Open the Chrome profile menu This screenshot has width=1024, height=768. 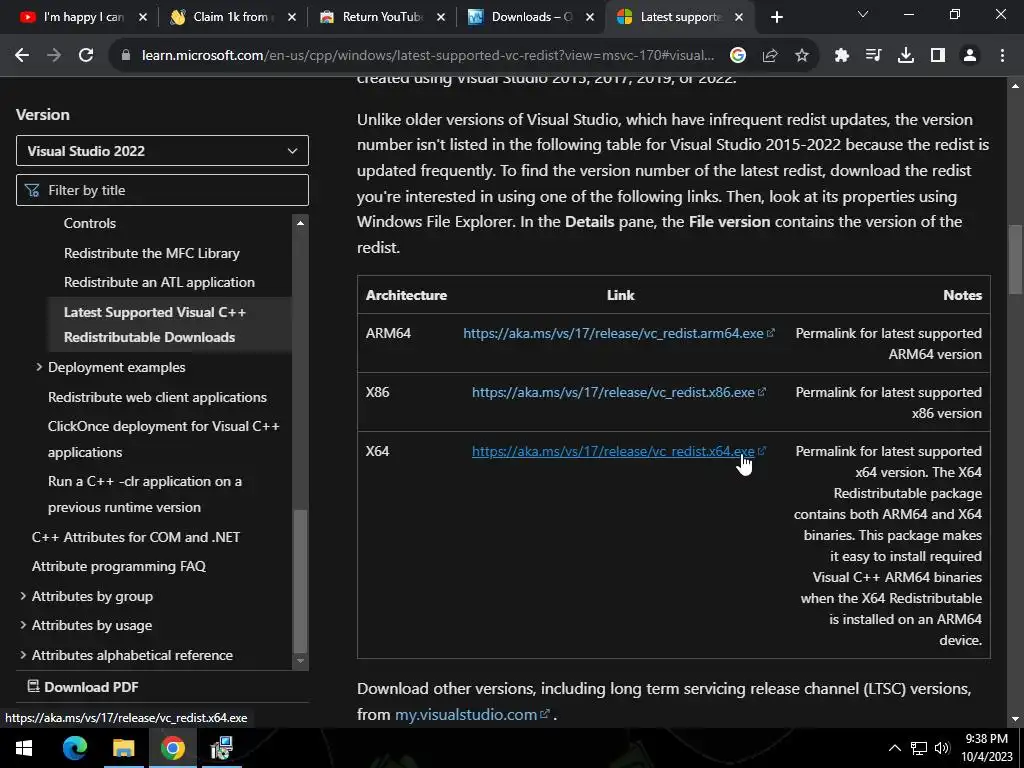(970, 56)
